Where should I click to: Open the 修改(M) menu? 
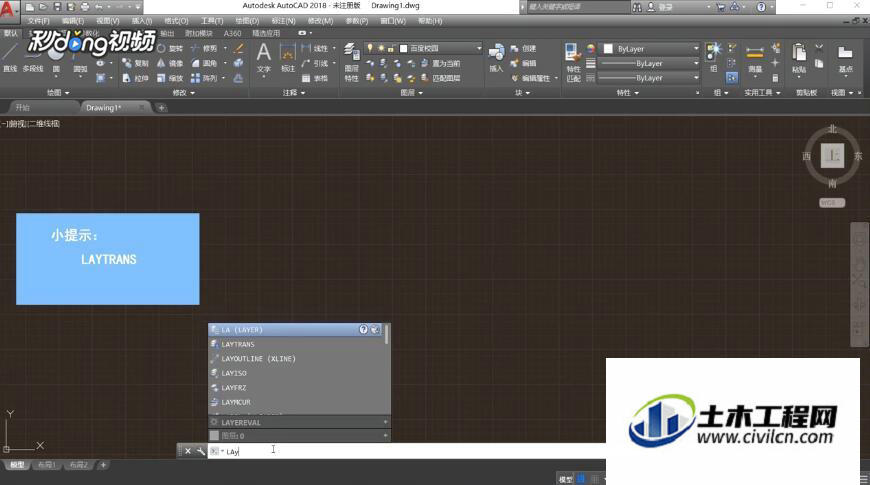320,21
